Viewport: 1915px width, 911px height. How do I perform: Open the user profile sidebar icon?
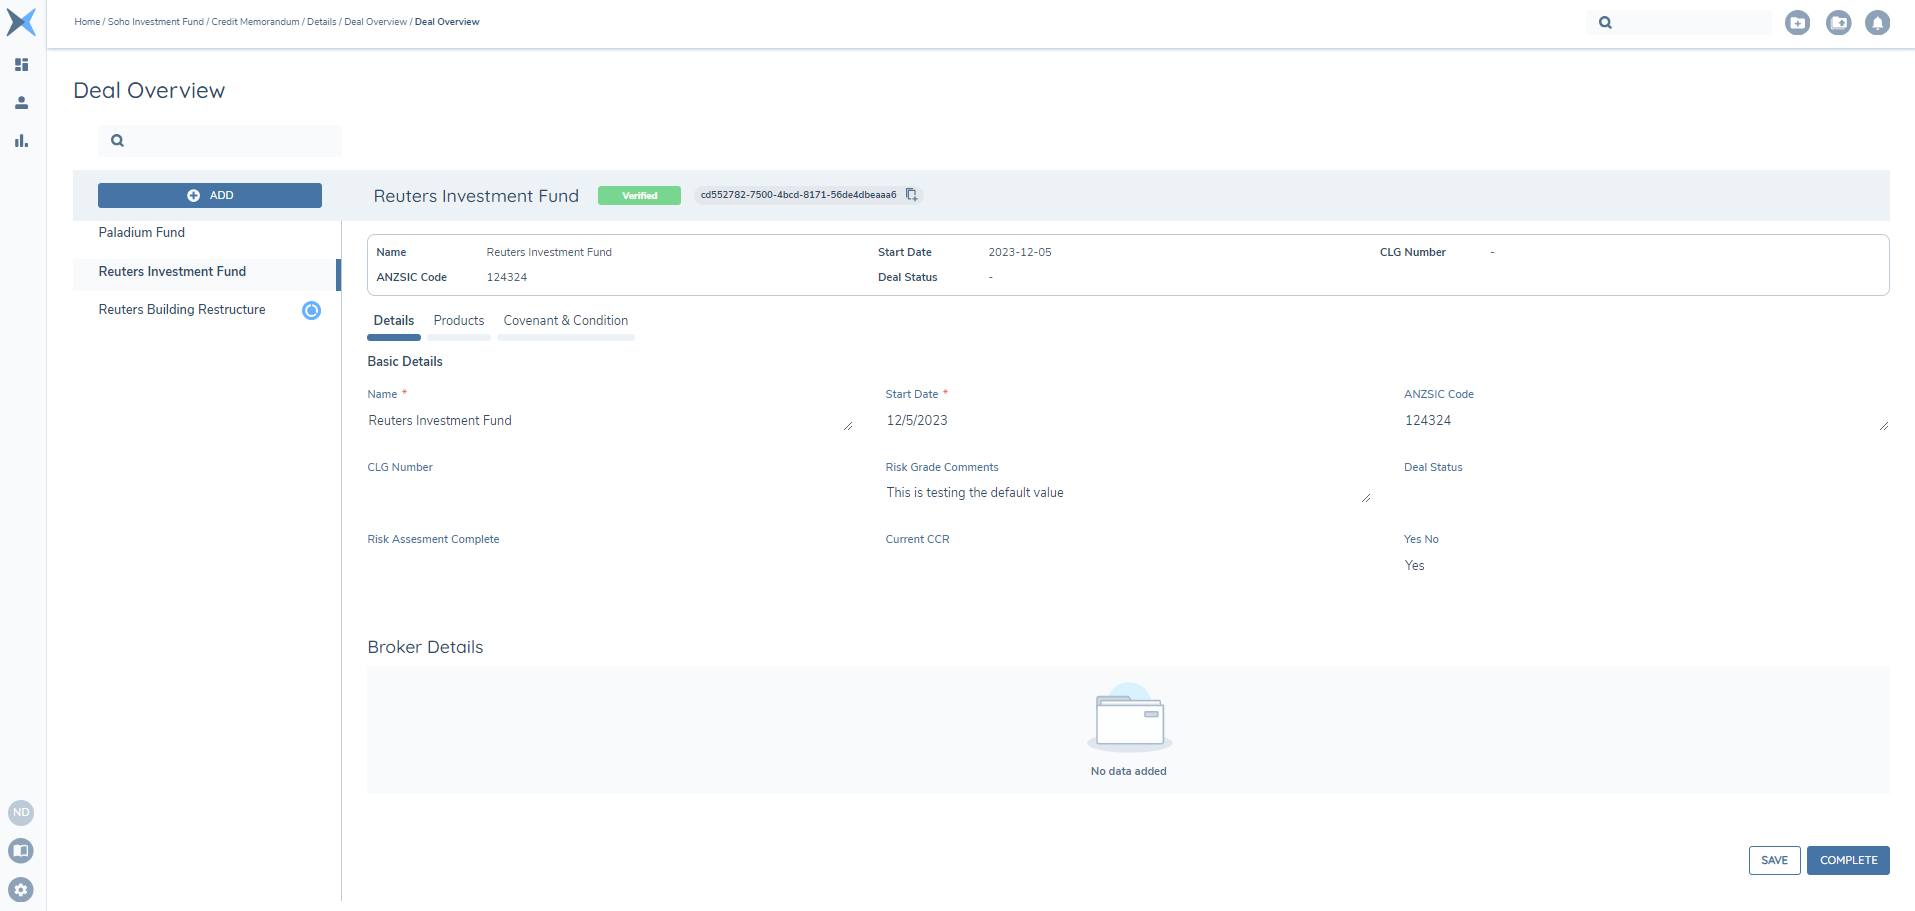click(x=21, y=103)
